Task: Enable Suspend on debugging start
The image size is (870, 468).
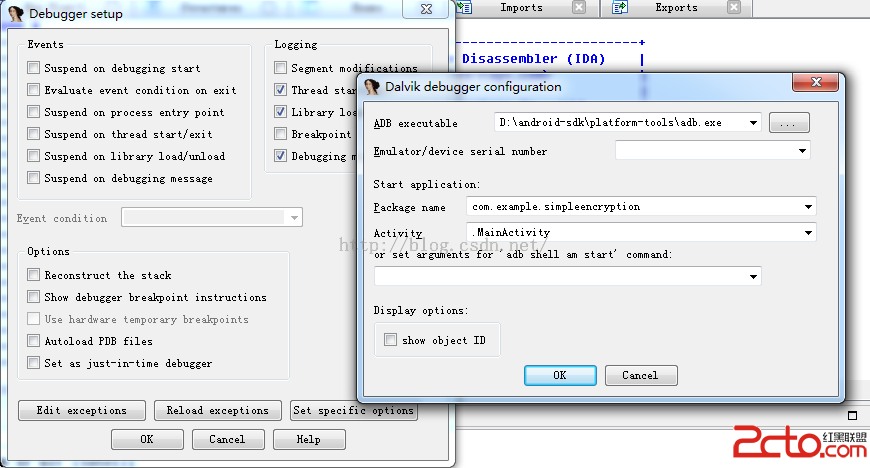Action: (x=33, y=68)
